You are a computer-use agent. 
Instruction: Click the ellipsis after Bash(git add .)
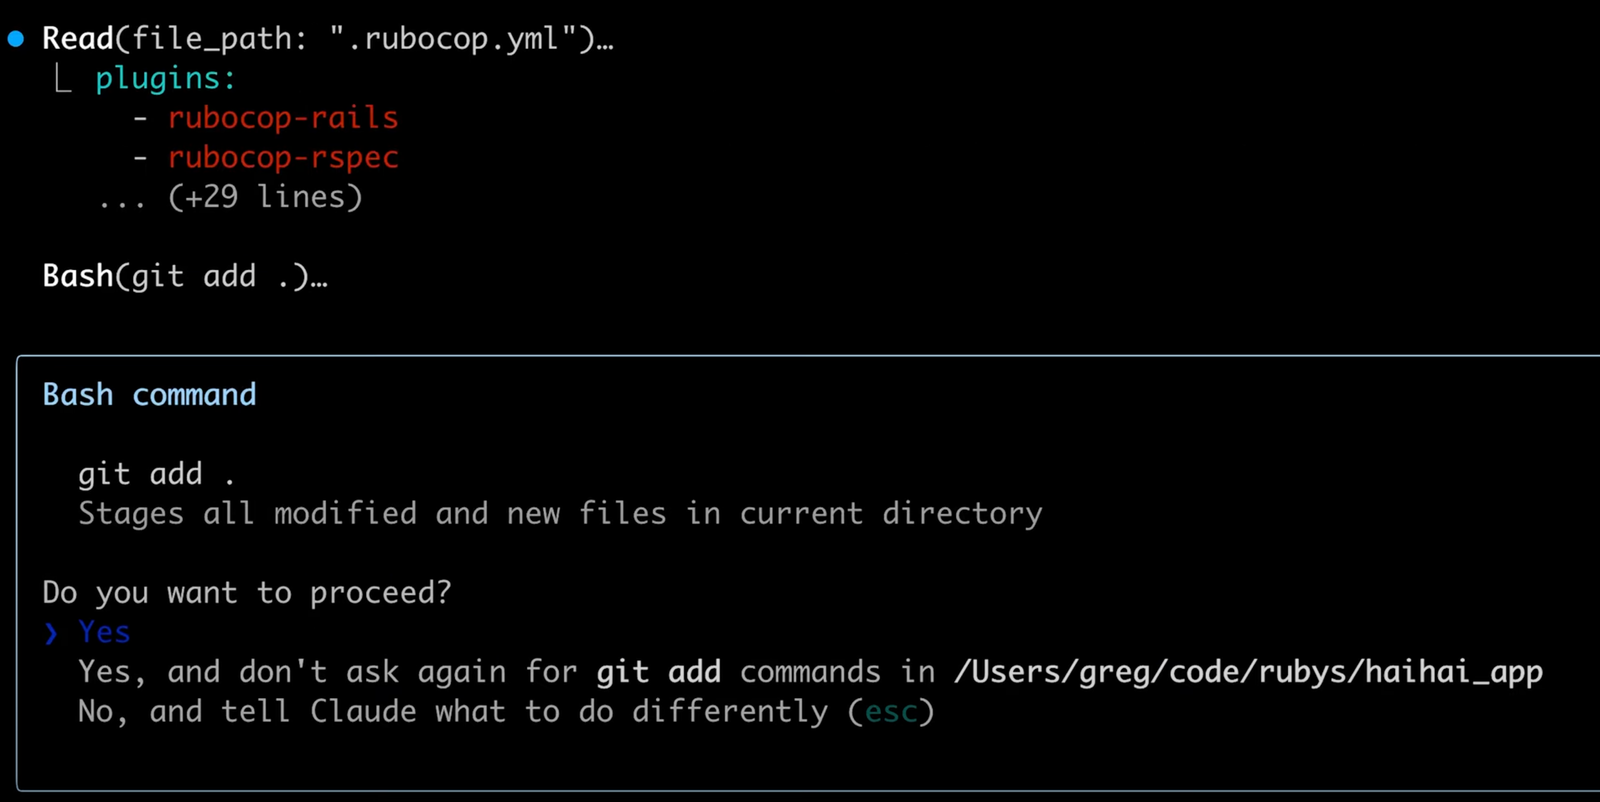(318, 276)
